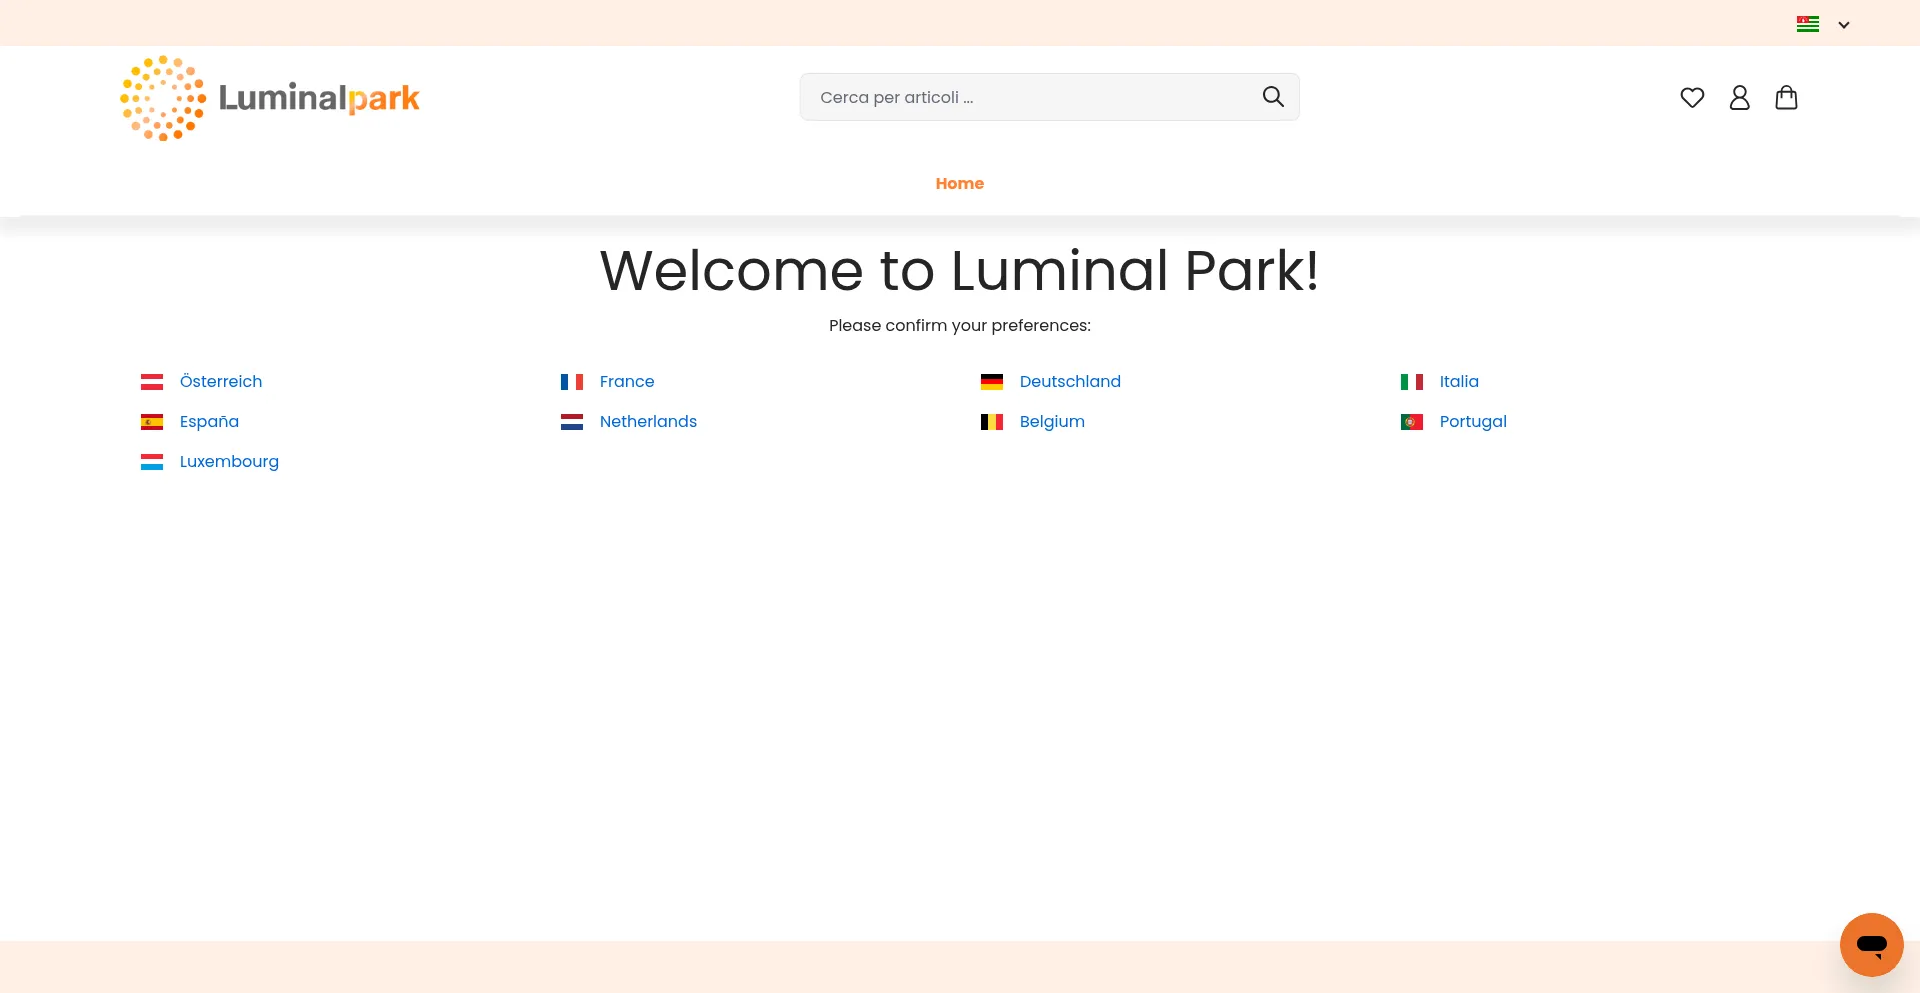Select España country link

209,422
